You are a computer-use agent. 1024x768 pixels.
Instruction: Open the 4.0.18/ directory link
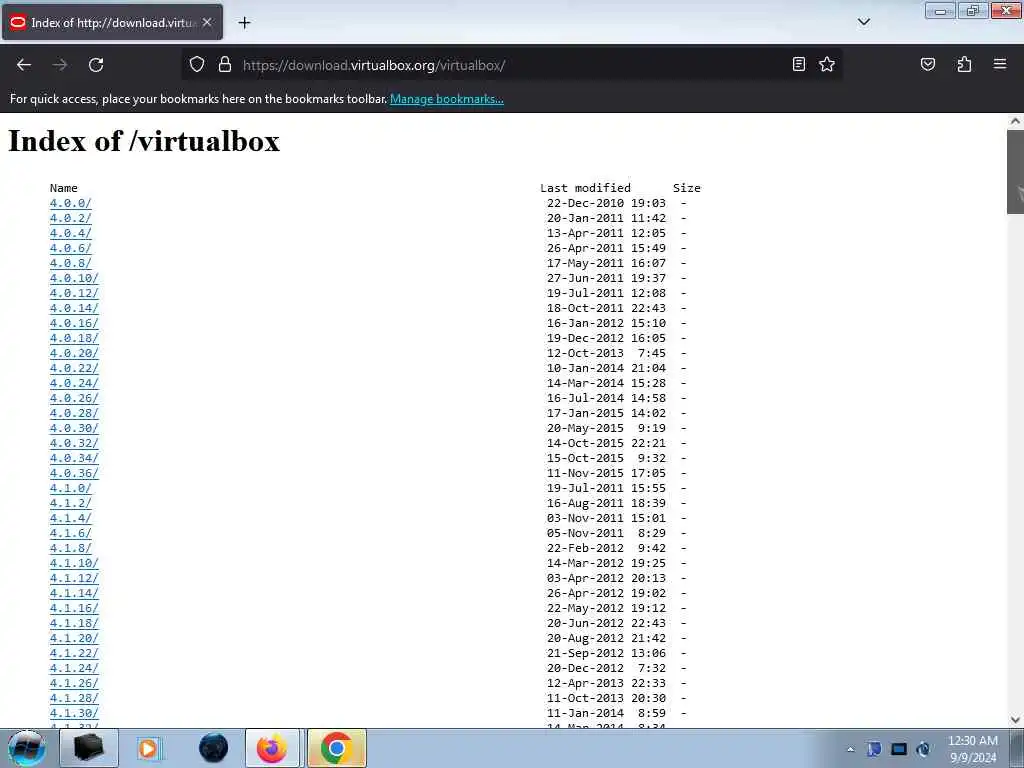coord(74,338)
